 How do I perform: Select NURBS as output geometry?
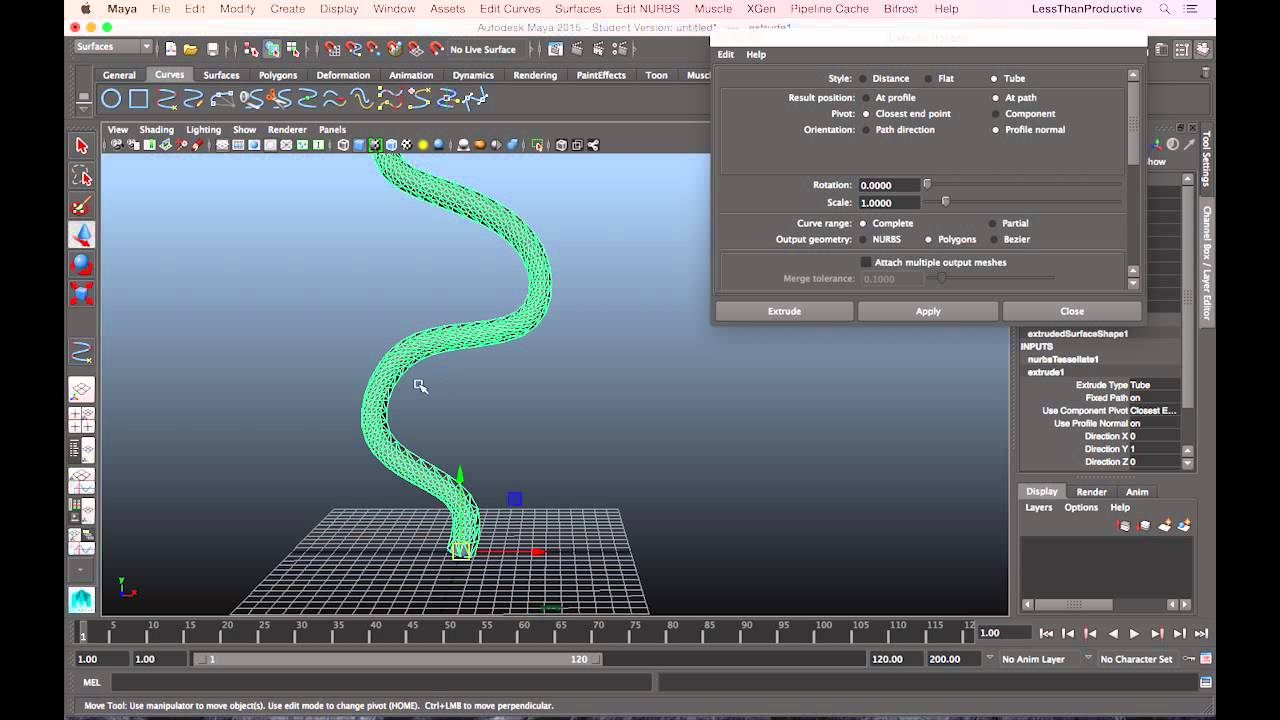pos(862,240)
